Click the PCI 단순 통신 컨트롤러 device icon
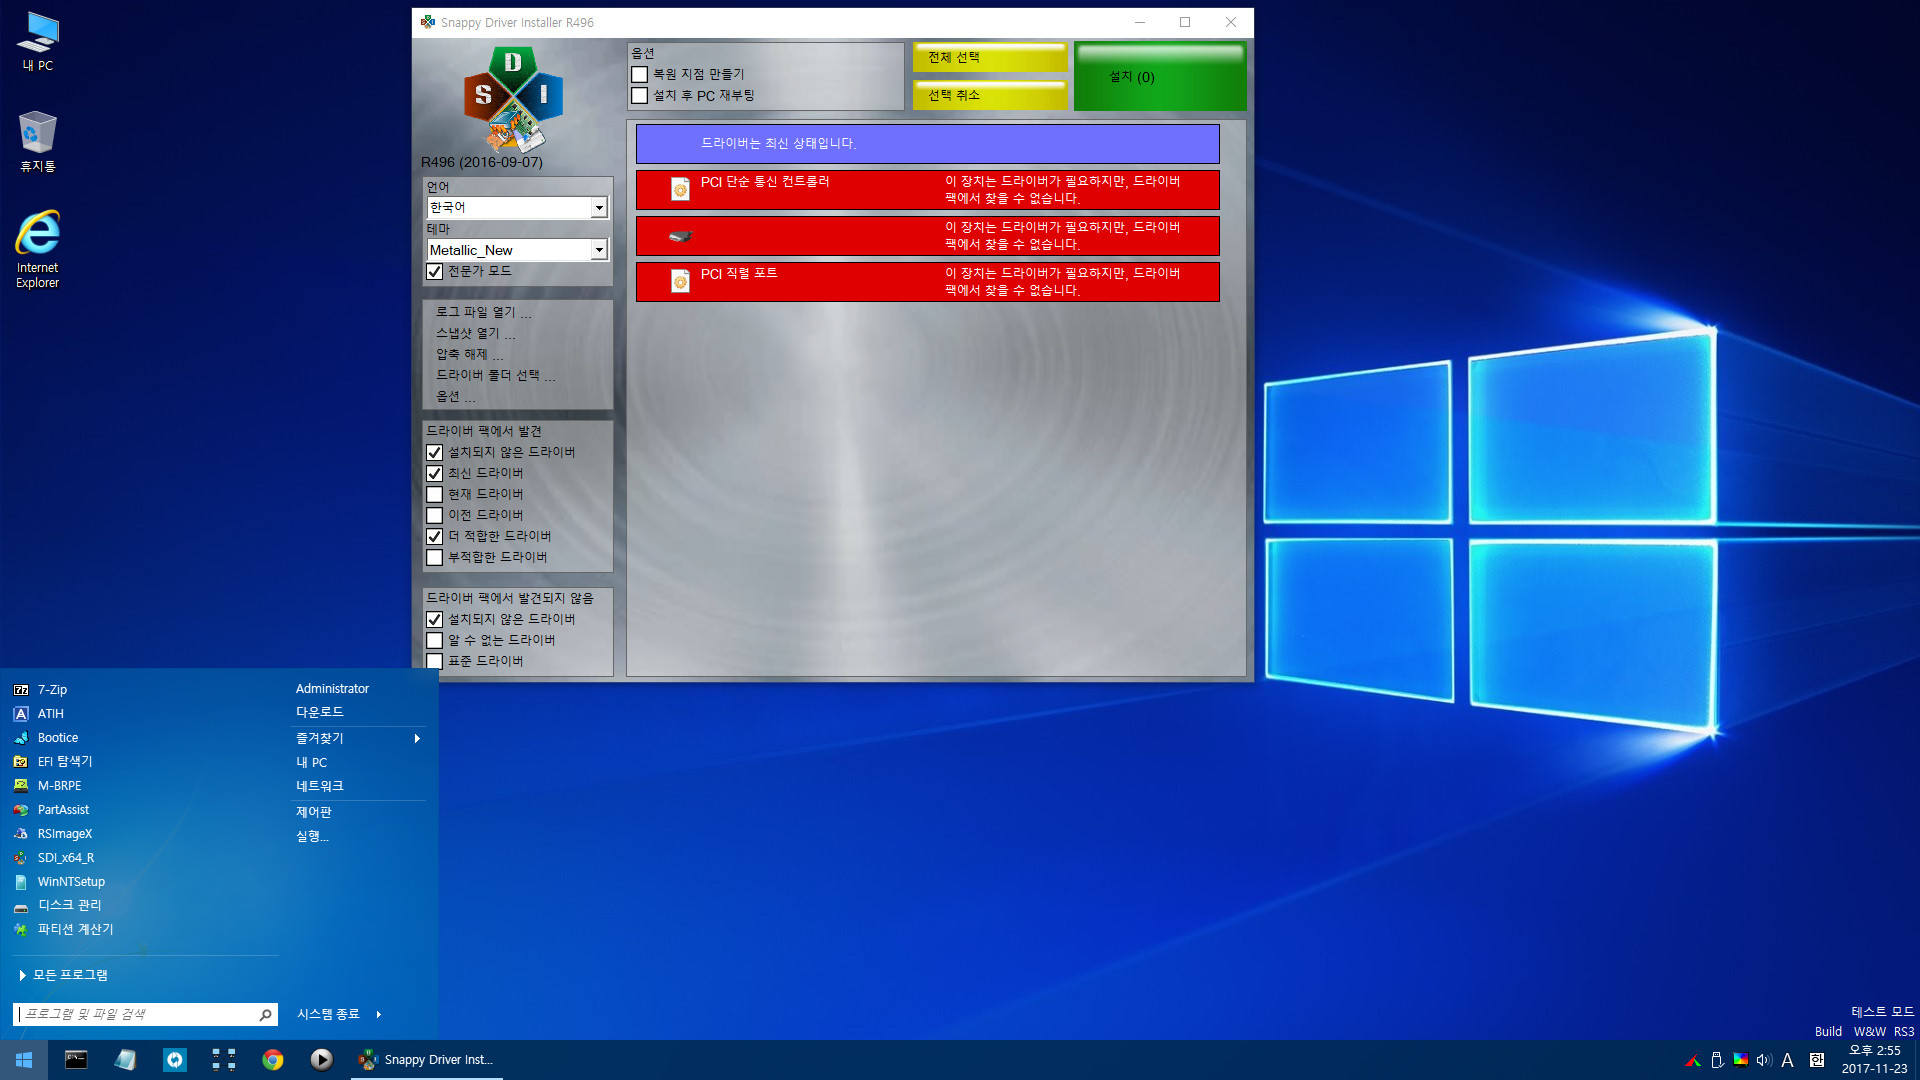The height and width of the screenshot is (1080, 1920). [680, 189]
